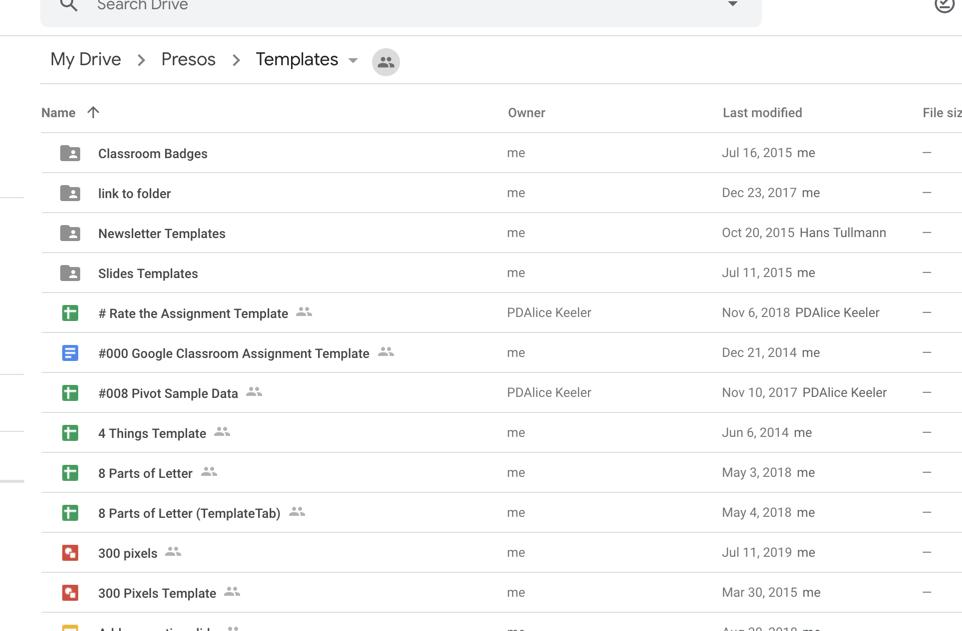
Task: Select 8 Parts of Letter (TemplateTab) file
Action: point(190,513)
